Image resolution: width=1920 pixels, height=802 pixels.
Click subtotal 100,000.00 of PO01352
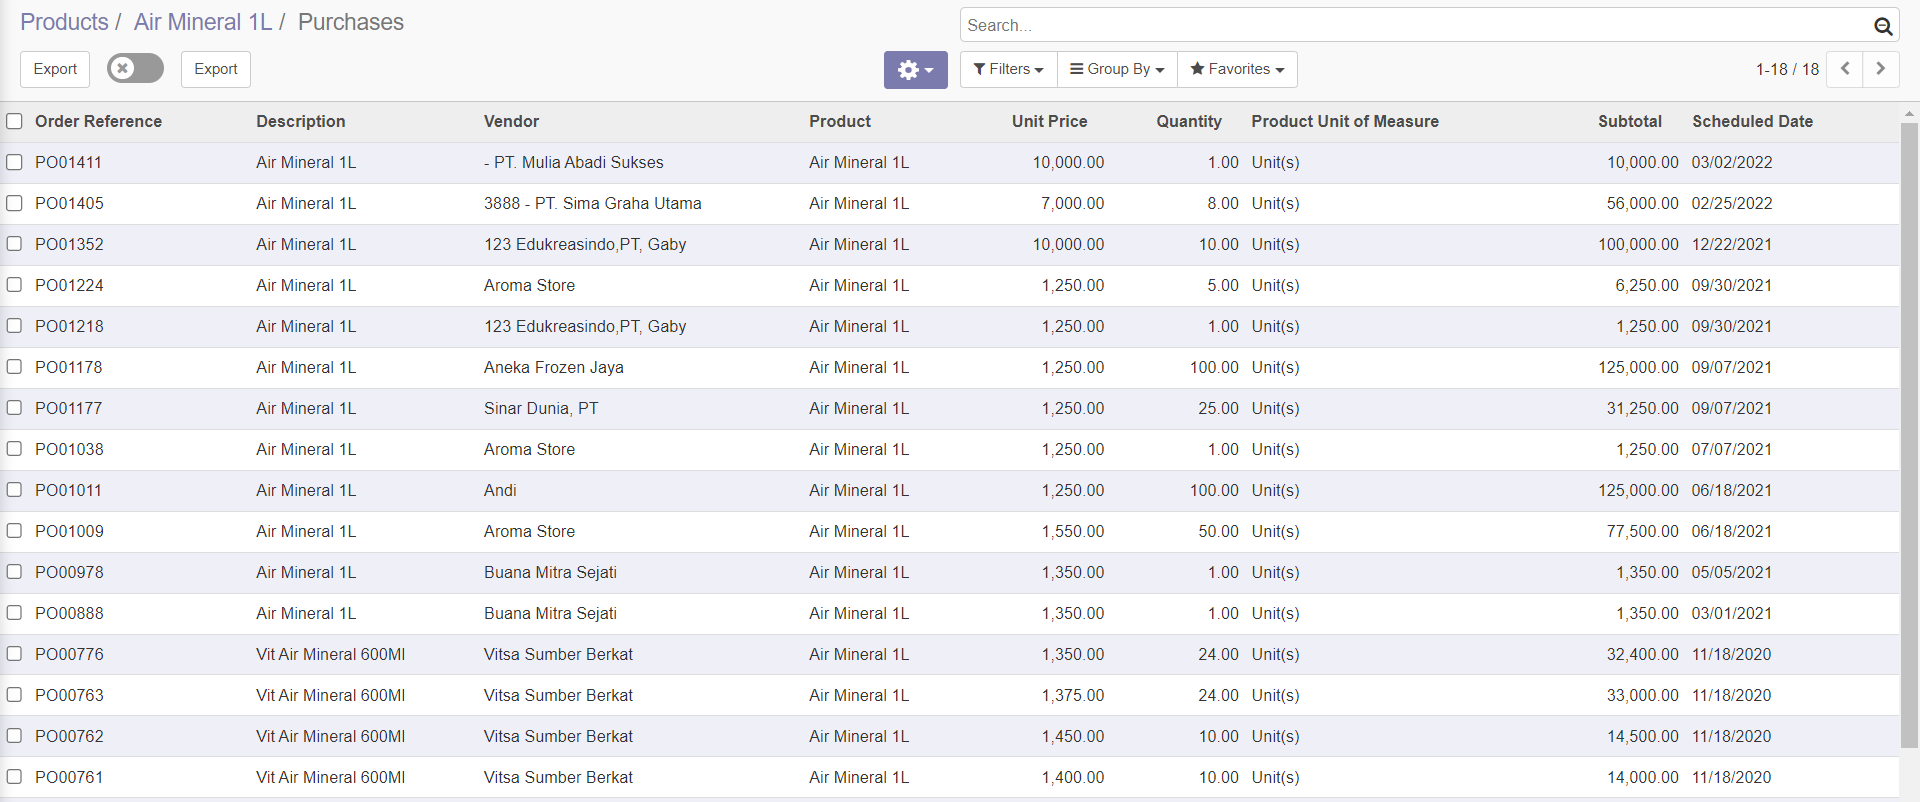1638,244
